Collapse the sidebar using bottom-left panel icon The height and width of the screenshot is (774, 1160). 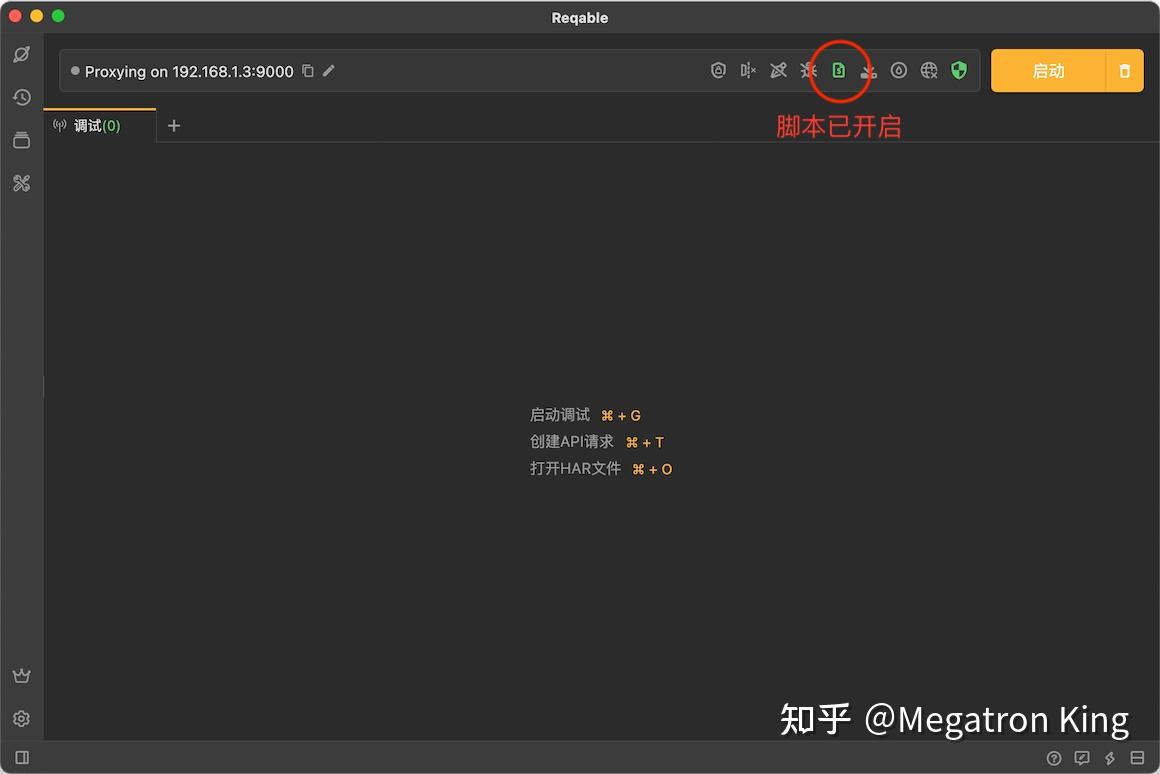pos(21,758)
